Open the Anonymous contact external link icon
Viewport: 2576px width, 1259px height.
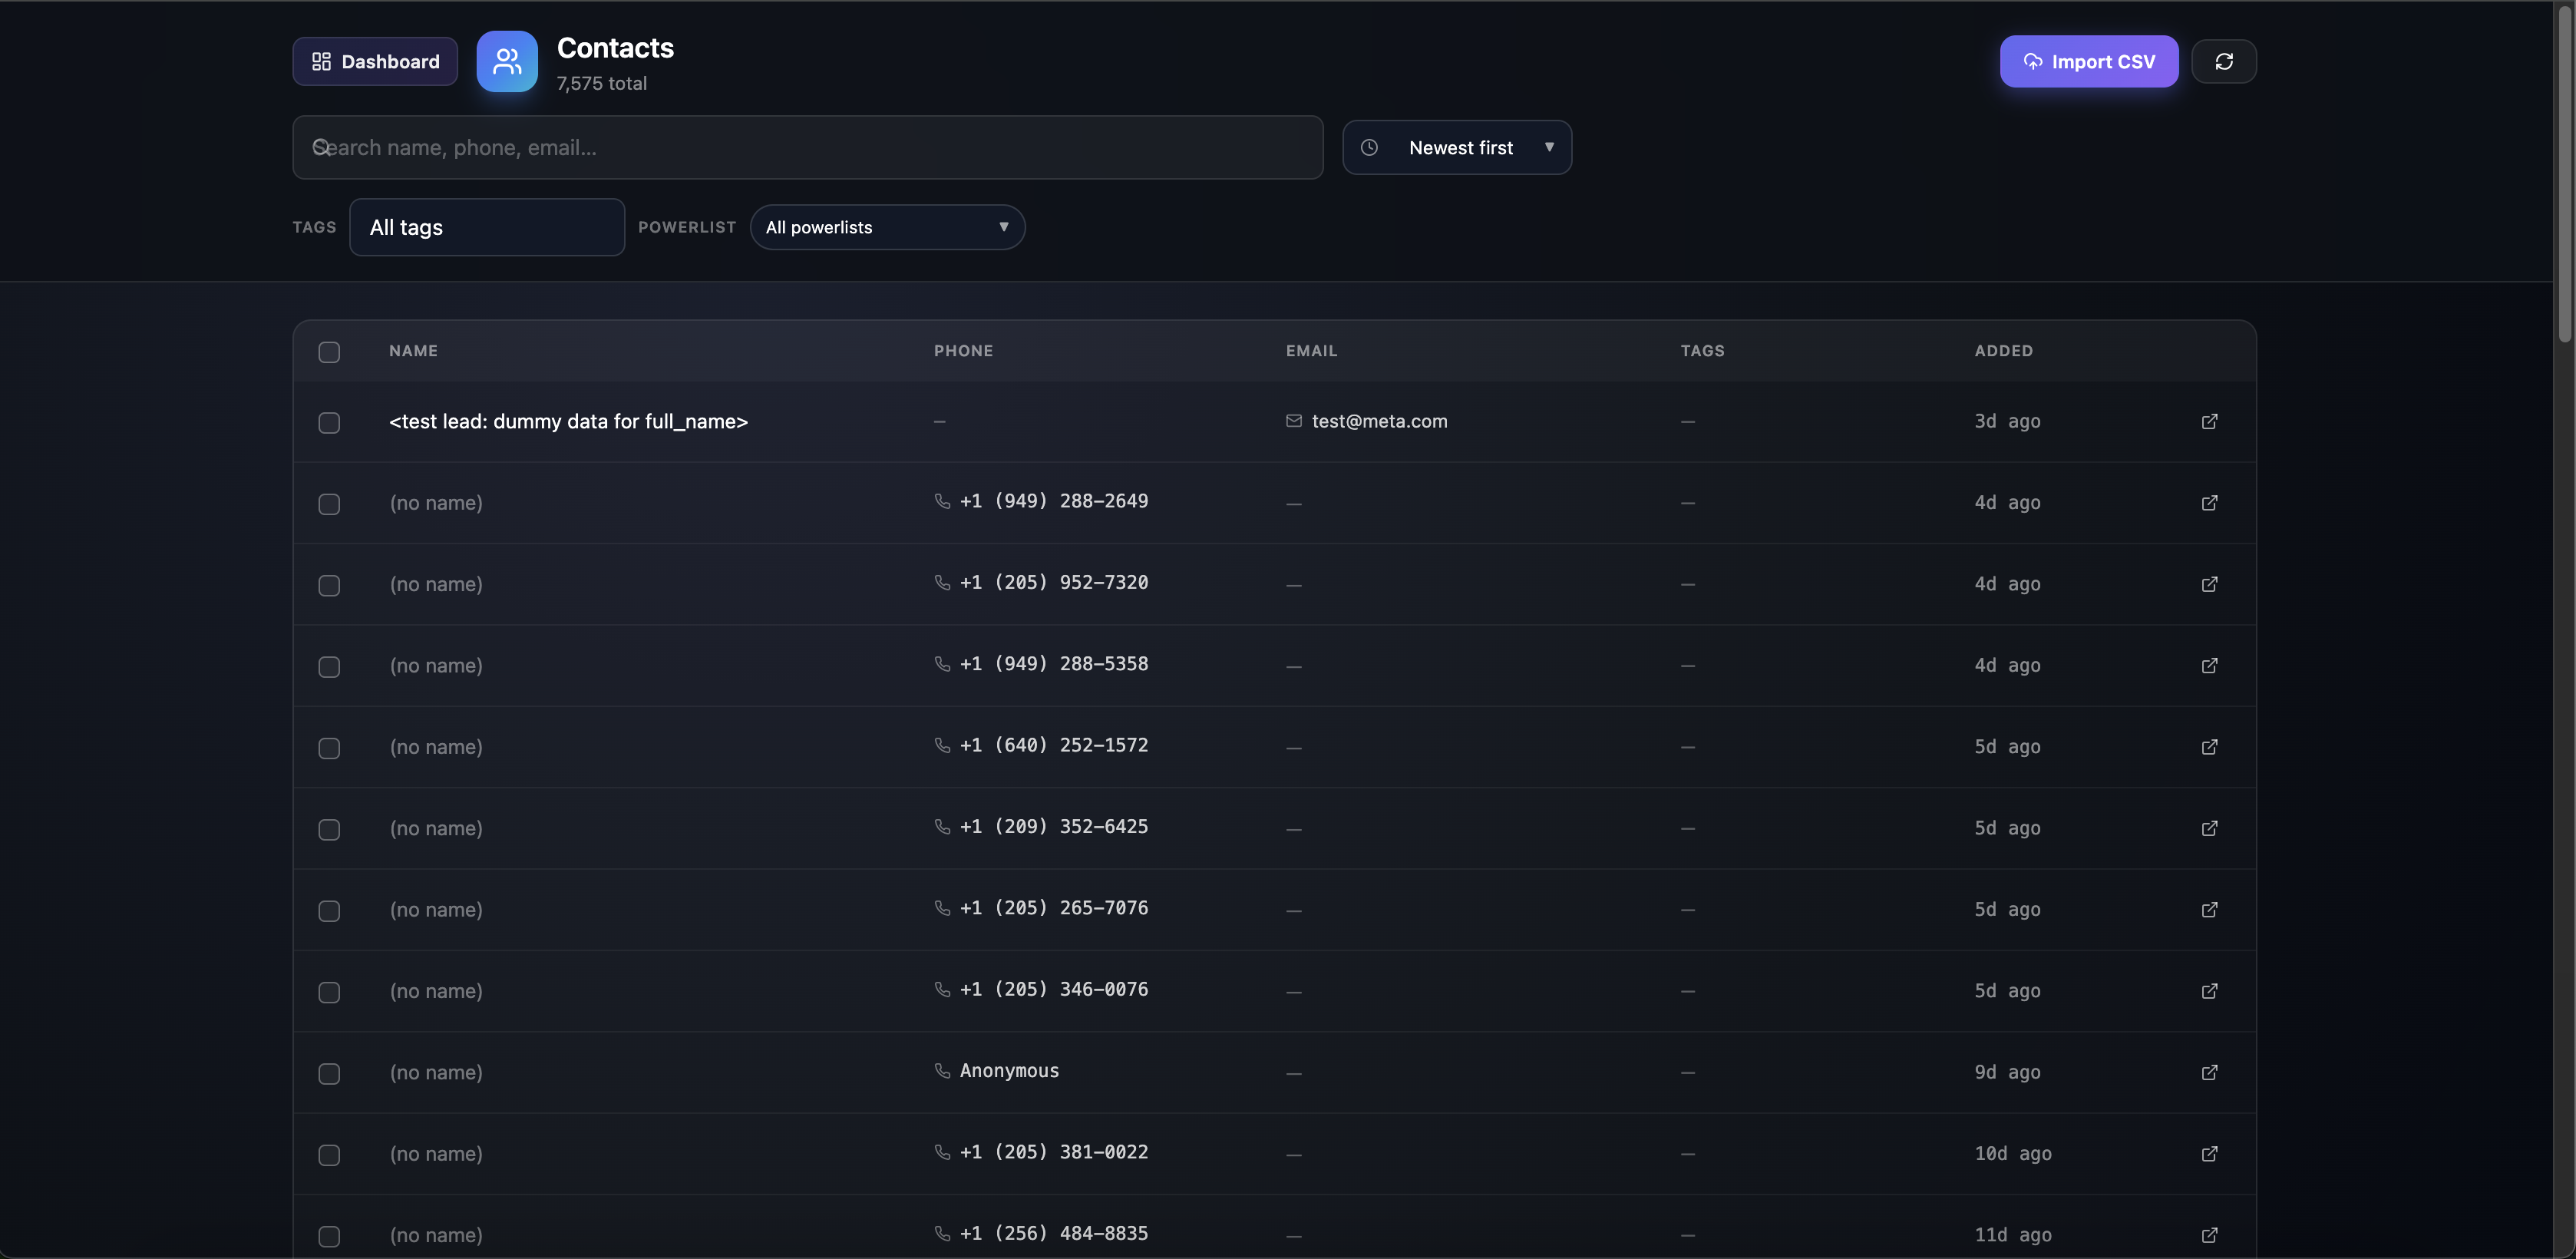(x=2209, y=1072)
